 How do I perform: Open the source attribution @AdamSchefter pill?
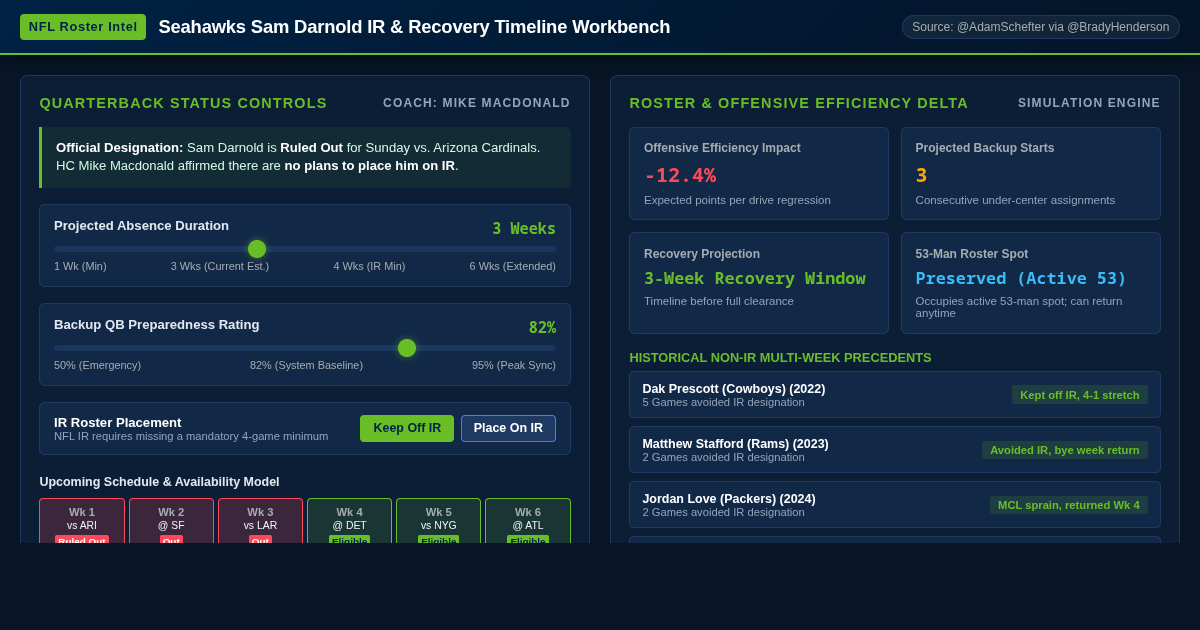1040,27
